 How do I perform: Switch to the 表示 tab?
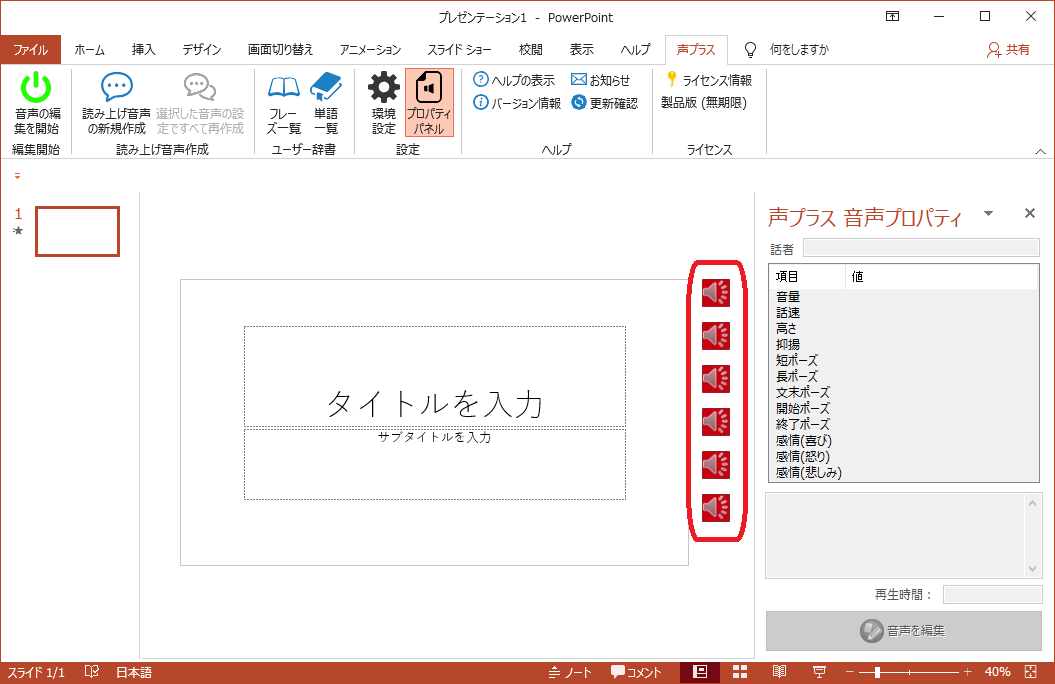(x=581, y=50)
